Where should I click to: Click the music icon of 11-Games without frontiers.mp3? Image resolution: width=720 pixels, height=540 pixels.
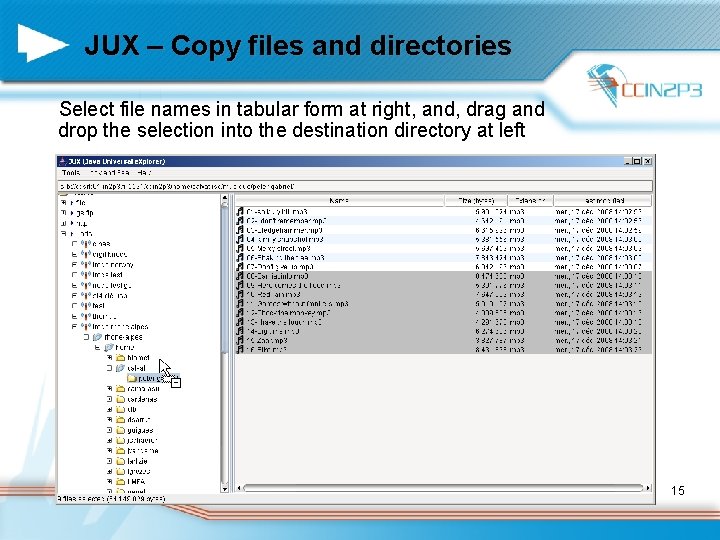pyautogui.click(x=240, y=304)
